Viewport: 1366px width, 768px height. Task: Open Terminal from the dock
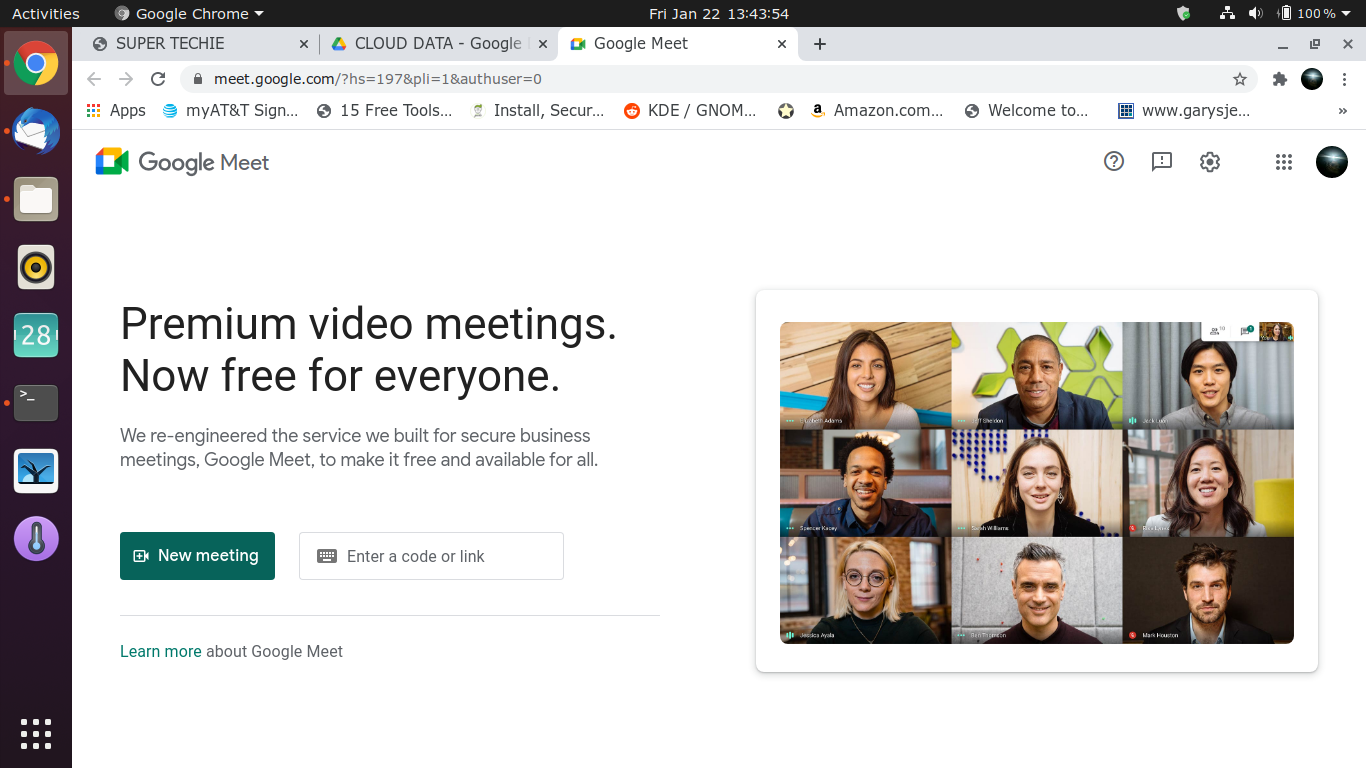click(x=36, y=403)
